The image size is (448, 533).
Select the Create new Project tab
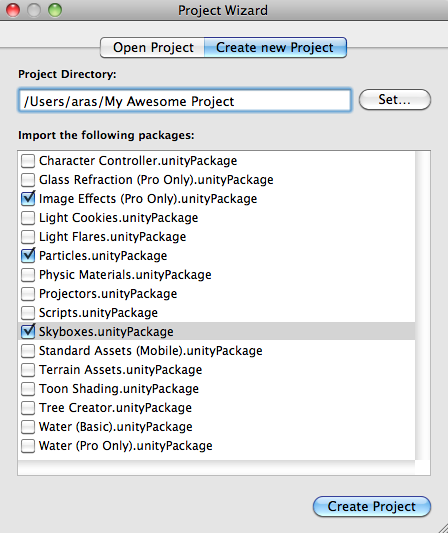275,48
